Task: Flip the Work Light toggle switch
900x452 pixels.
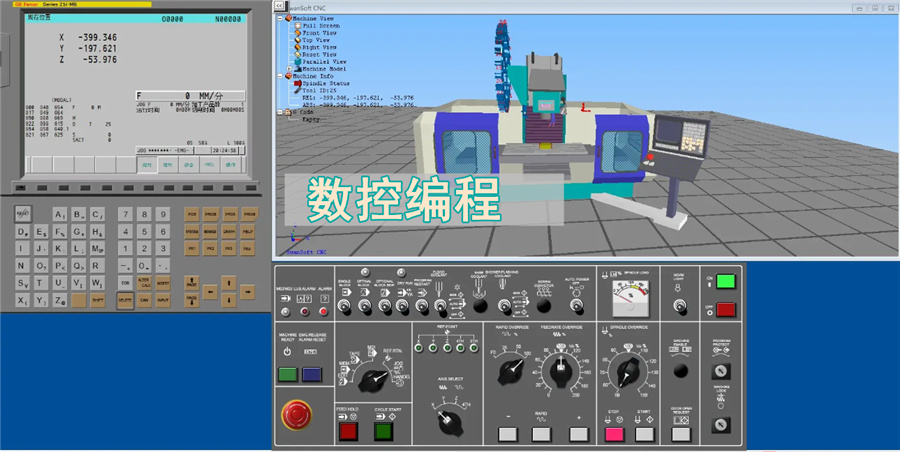Action: click(x=678, y=289)
